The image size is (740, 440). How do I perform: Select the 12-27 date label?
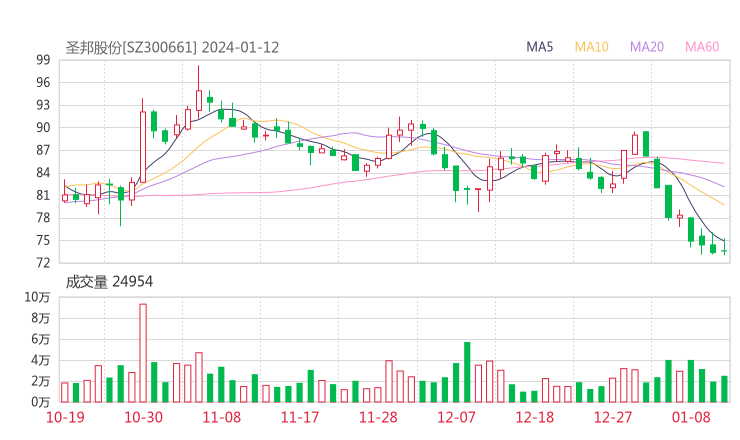[613, 417]
